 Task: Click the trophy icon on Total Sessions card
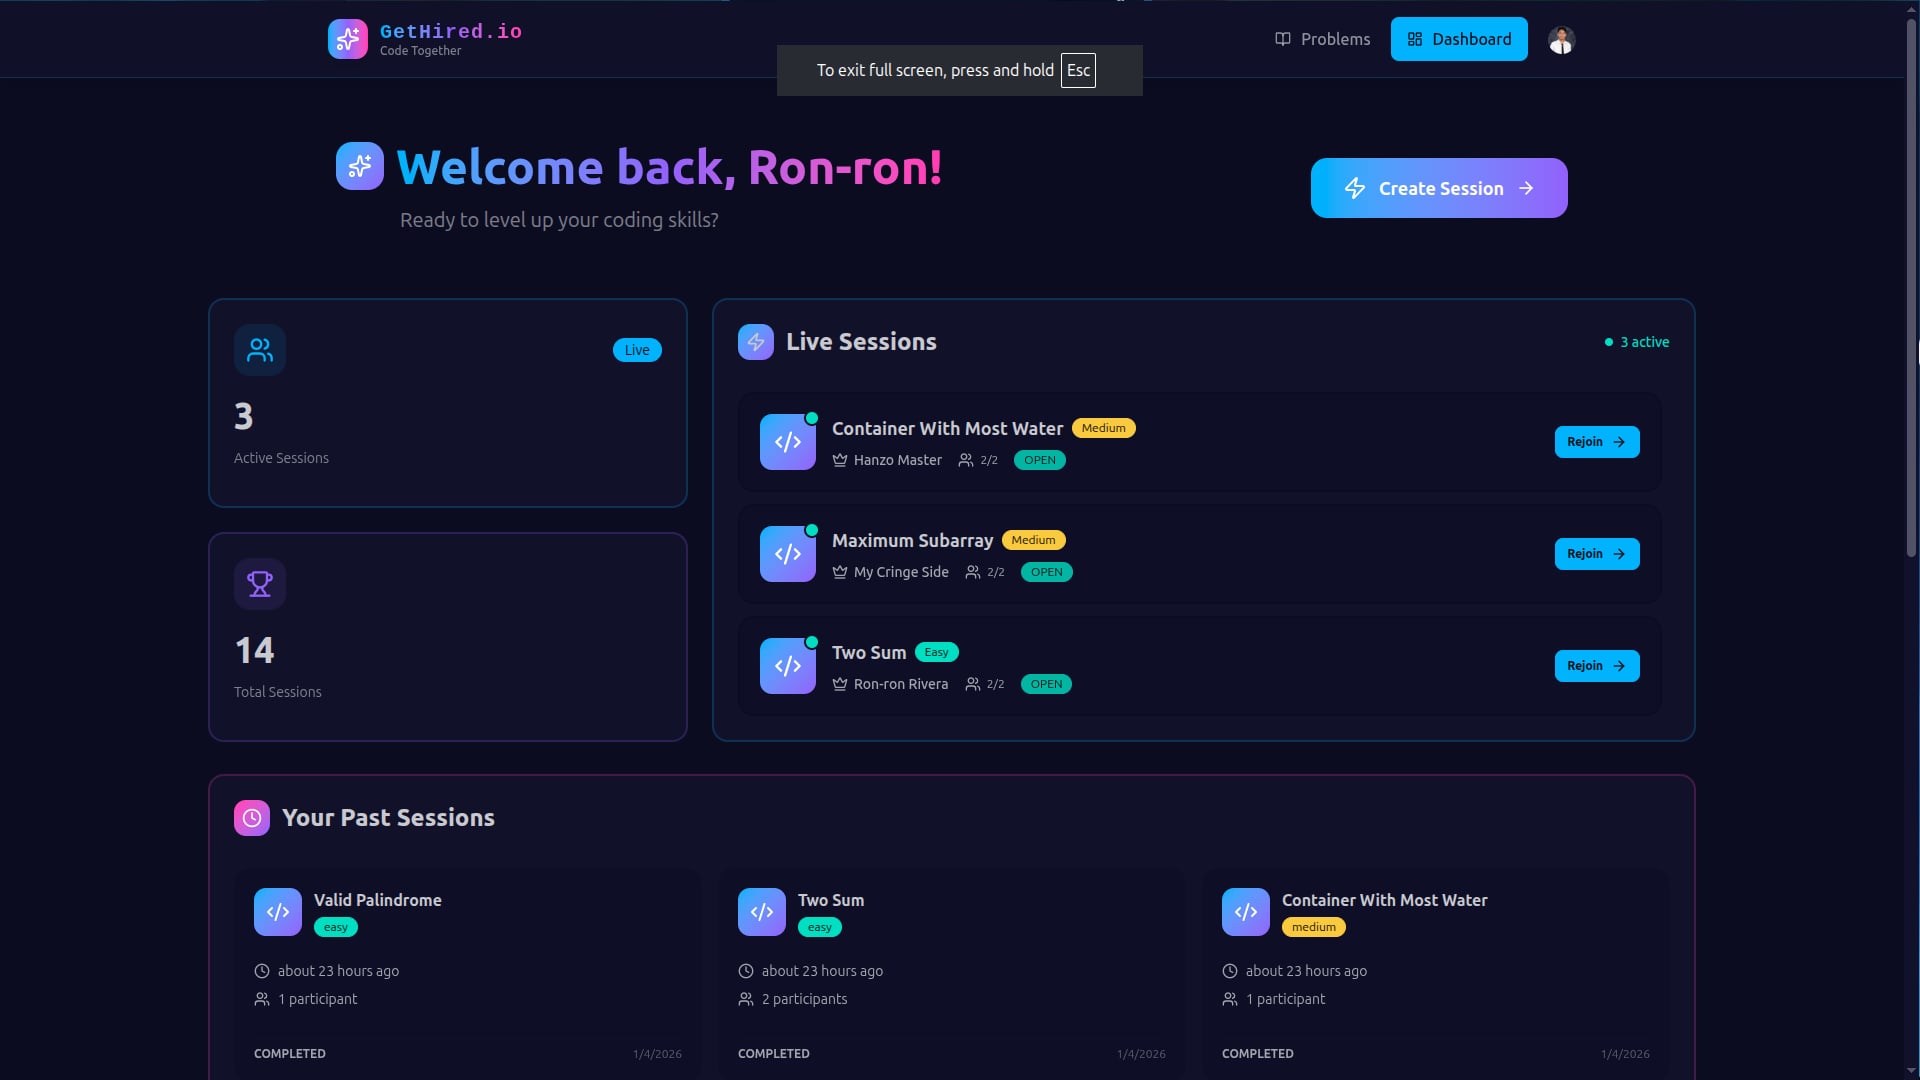tap(259, 583)
